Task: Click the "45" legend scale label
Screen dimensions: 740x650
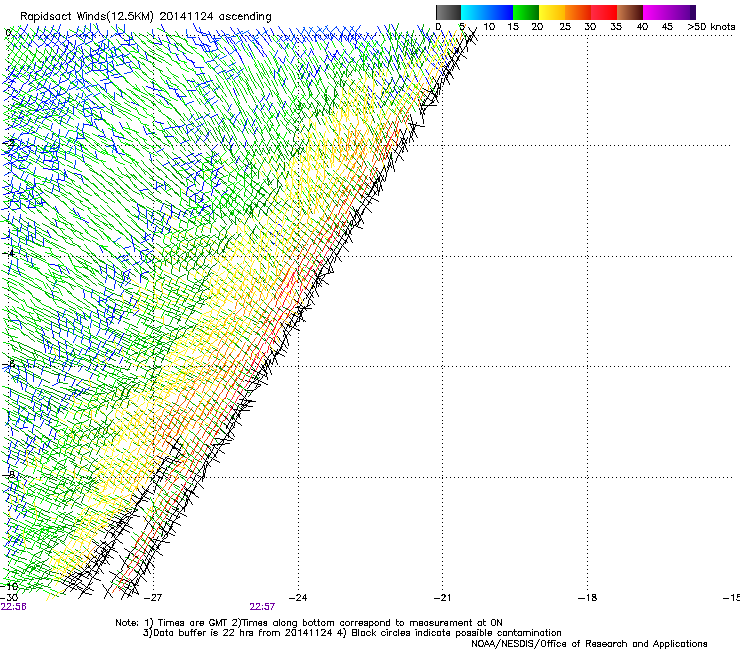Action: [x=667, y=27]
